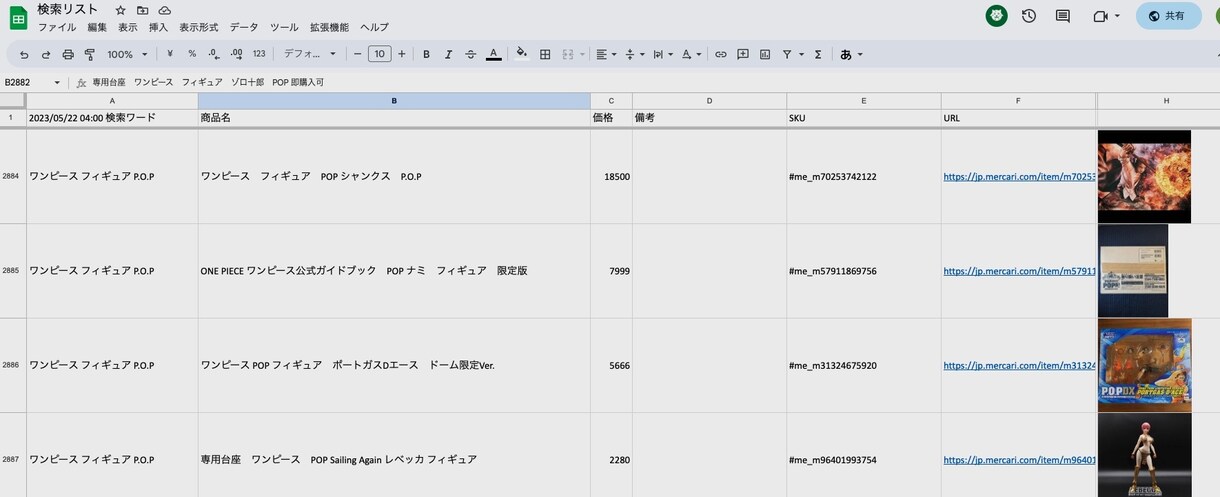Toggle italic formatting

pos(448,54)
